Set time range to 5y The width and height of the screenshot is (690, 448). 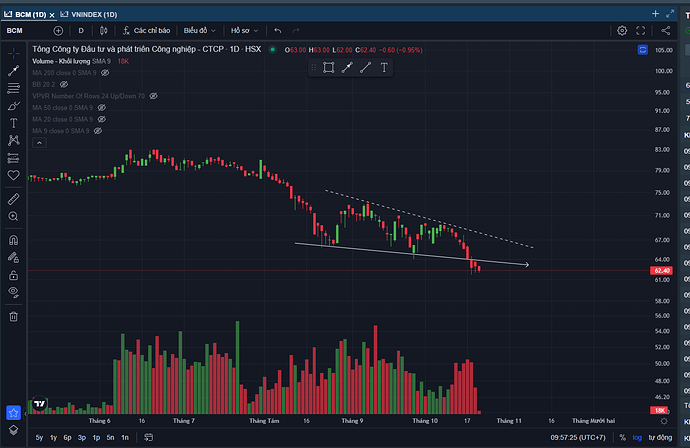point(39,437)
